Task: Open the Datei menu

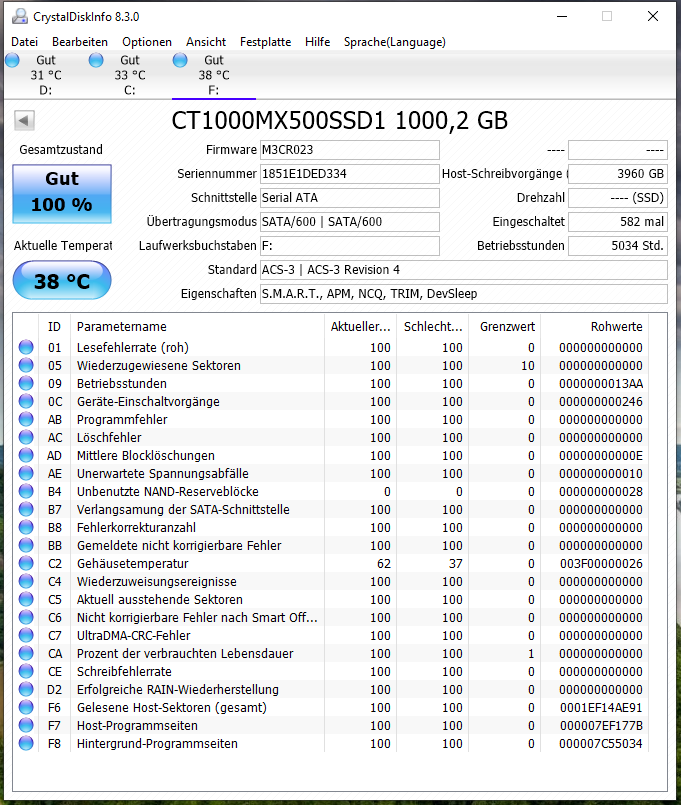Action: [x=25, y=42]
